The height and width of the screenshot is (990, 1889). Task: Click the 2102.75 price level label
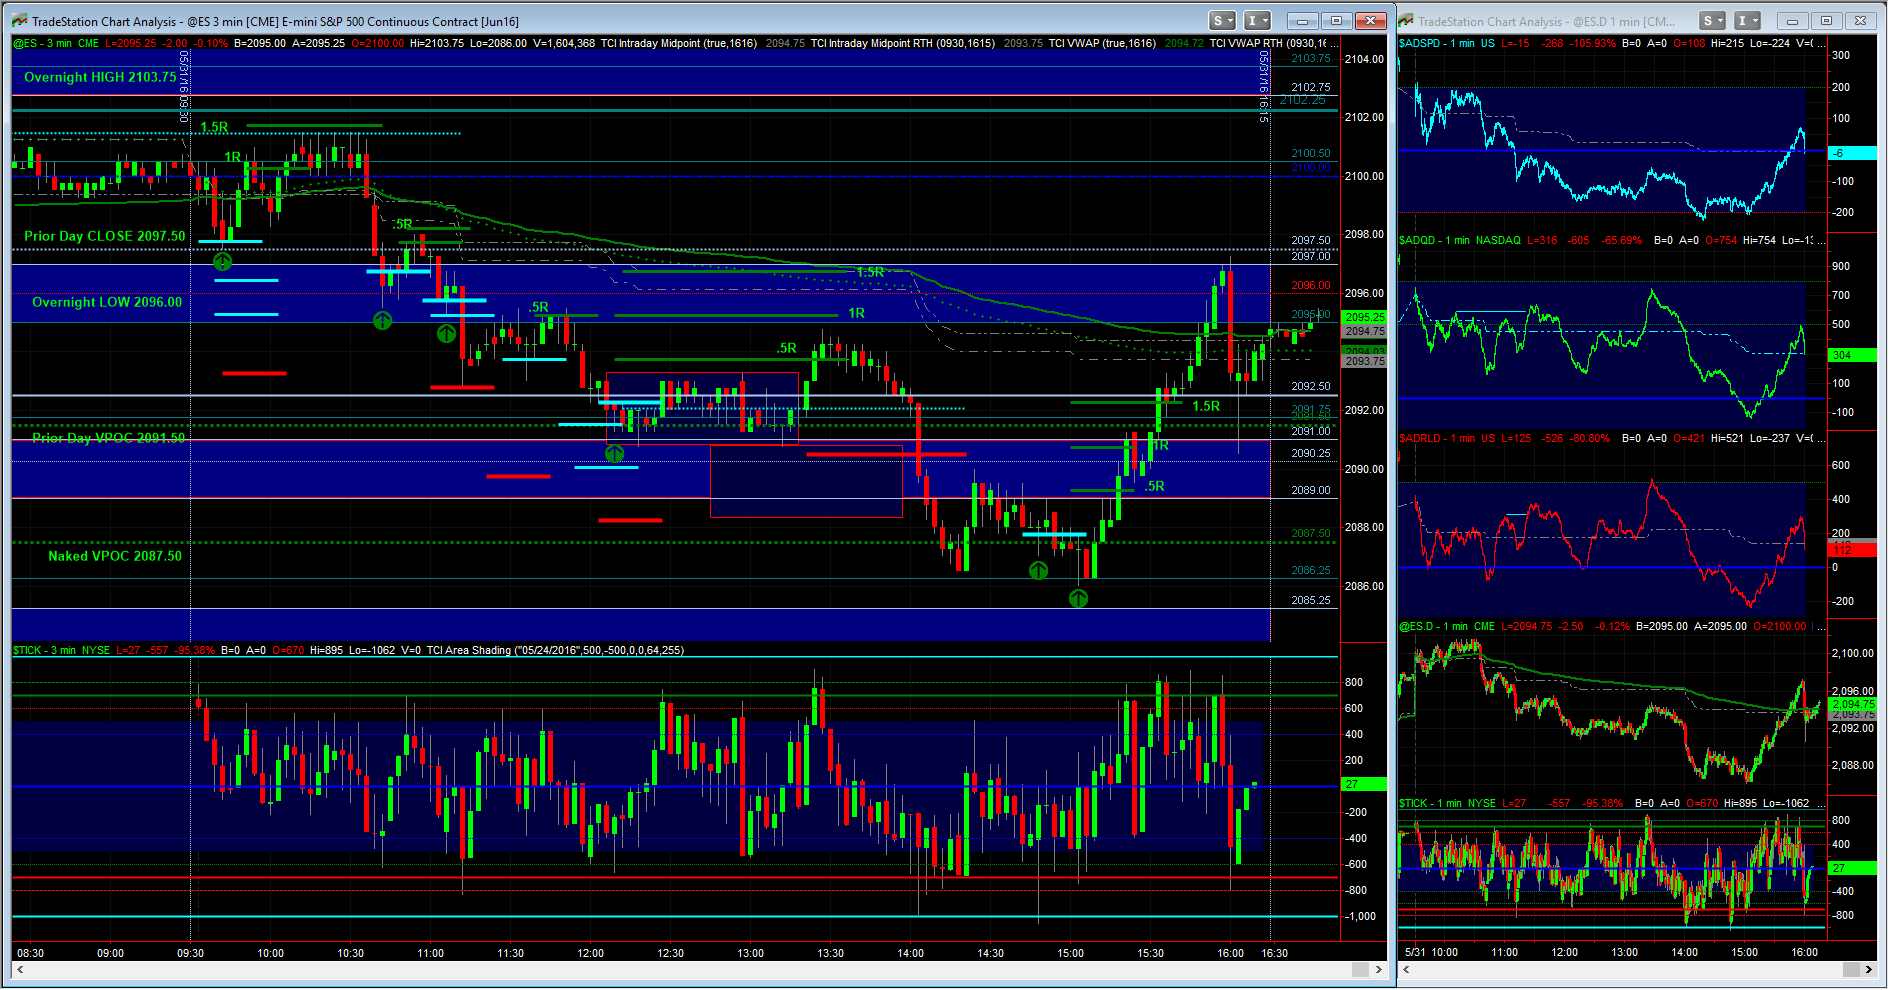(1311, 87)
